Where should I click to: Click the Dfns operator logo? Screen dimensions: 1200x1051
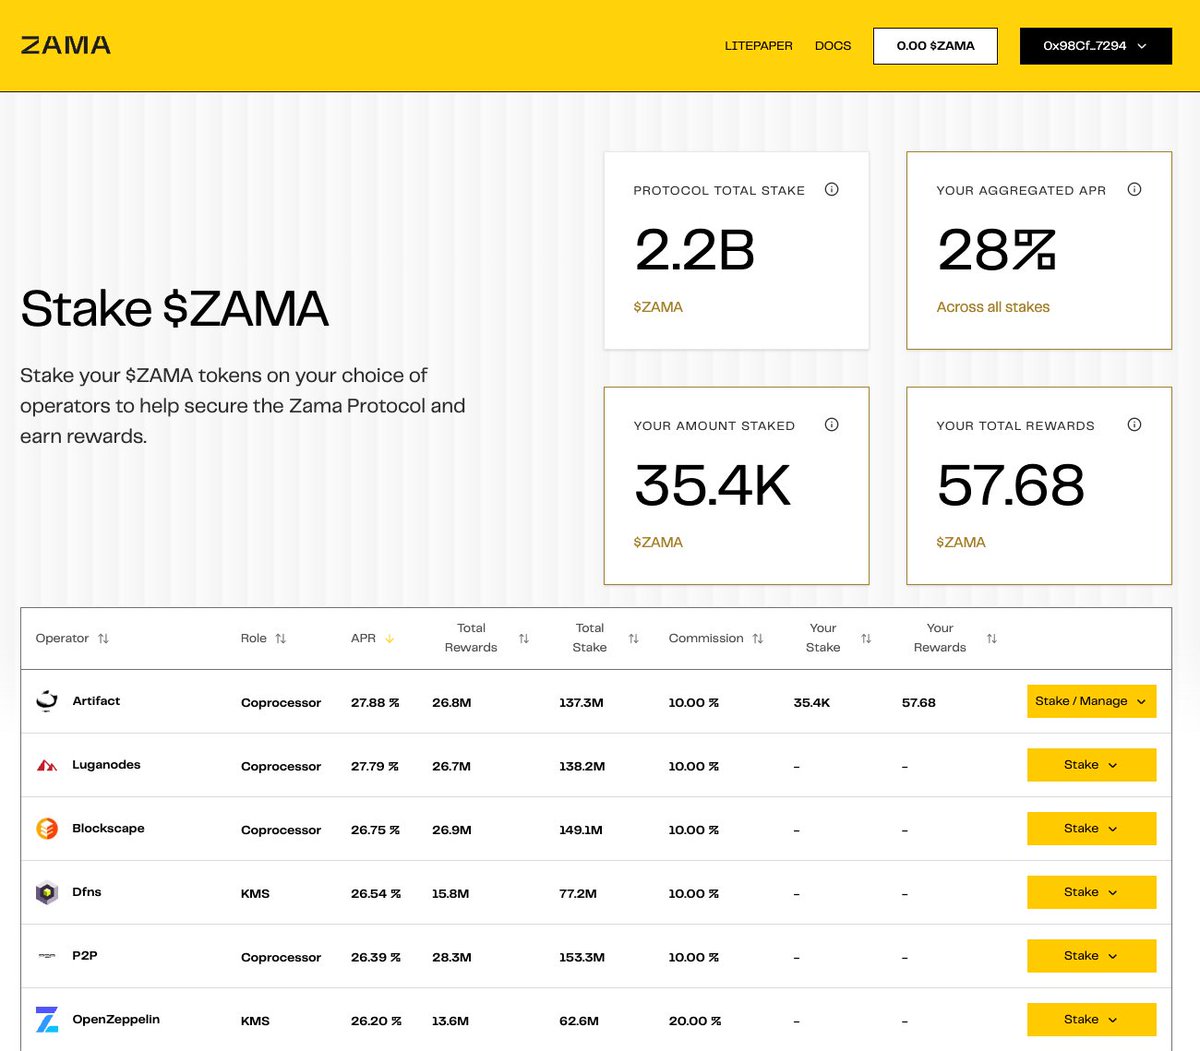(x=47, y=892)
